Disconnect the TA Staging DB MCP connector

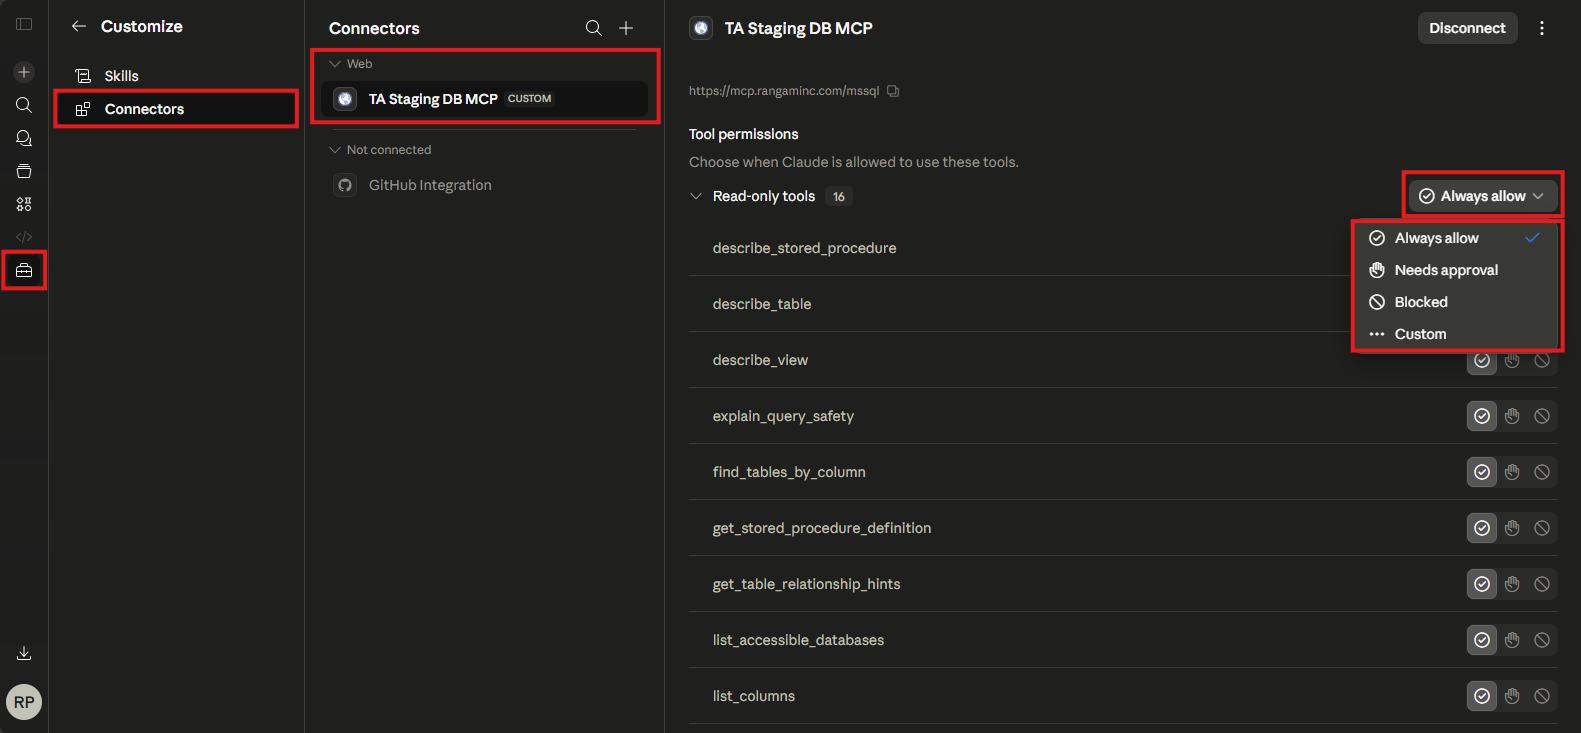pos(1467,28)
